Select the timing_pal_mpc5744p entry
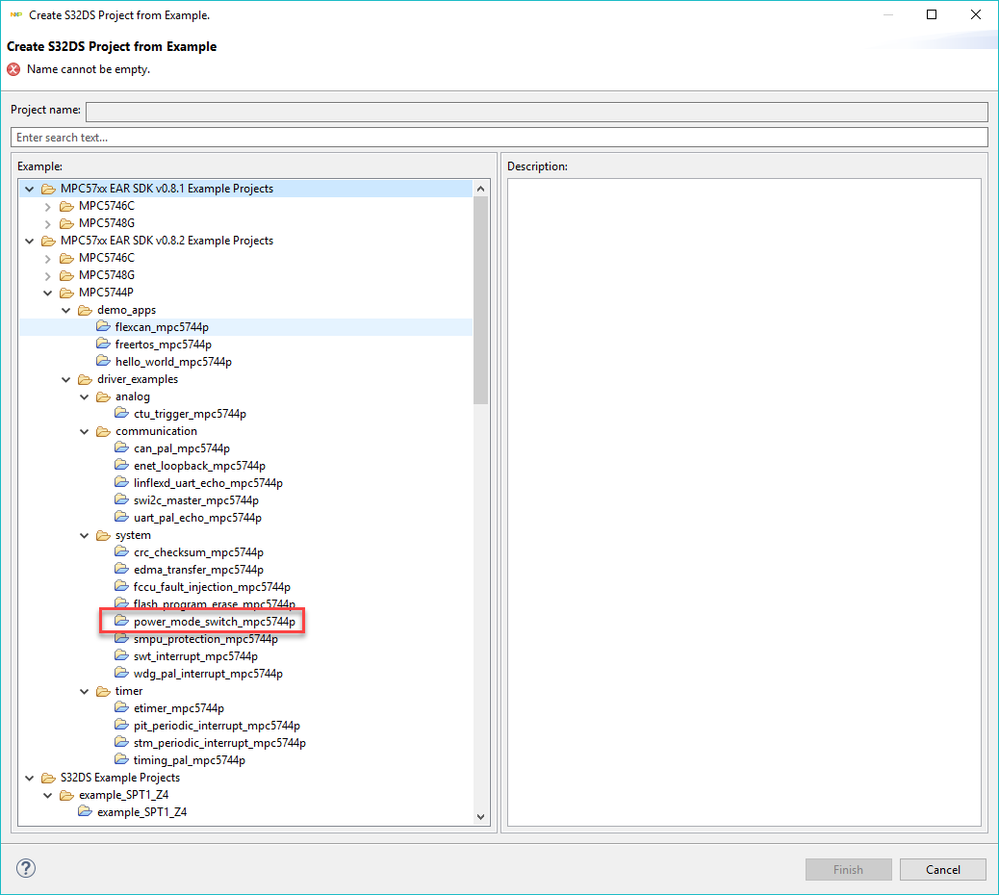This screenshot has width=999, height=895. coord(189,760)
